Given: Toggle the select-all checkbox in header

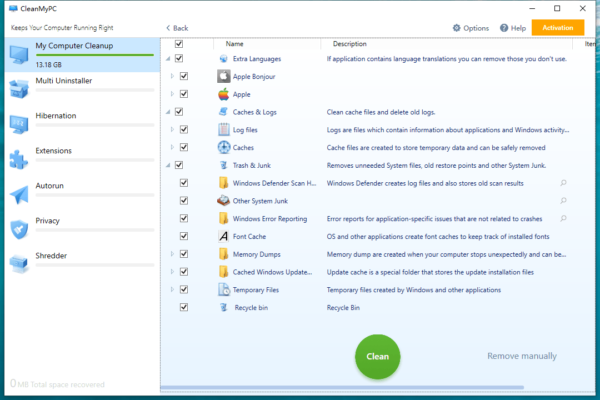Looking at the screenshot, I should [x=179, y=44].
